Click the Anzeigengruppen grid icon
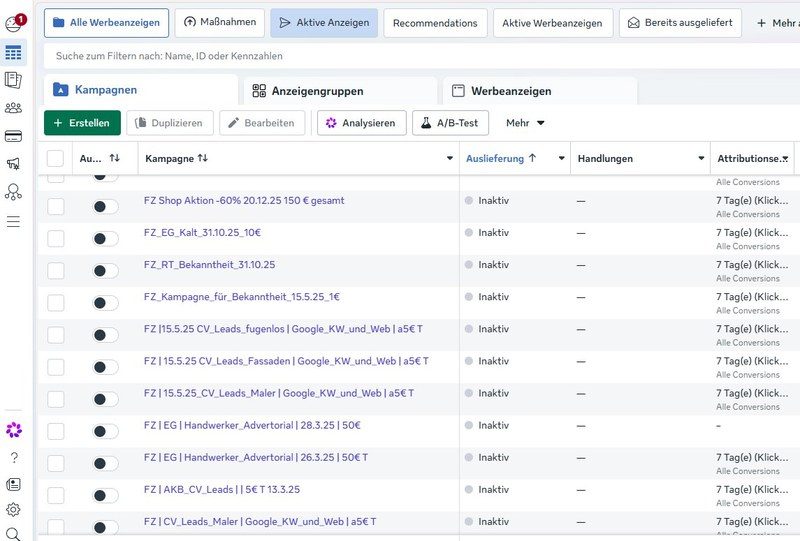The image size is (800, 541). coord(259,91)
